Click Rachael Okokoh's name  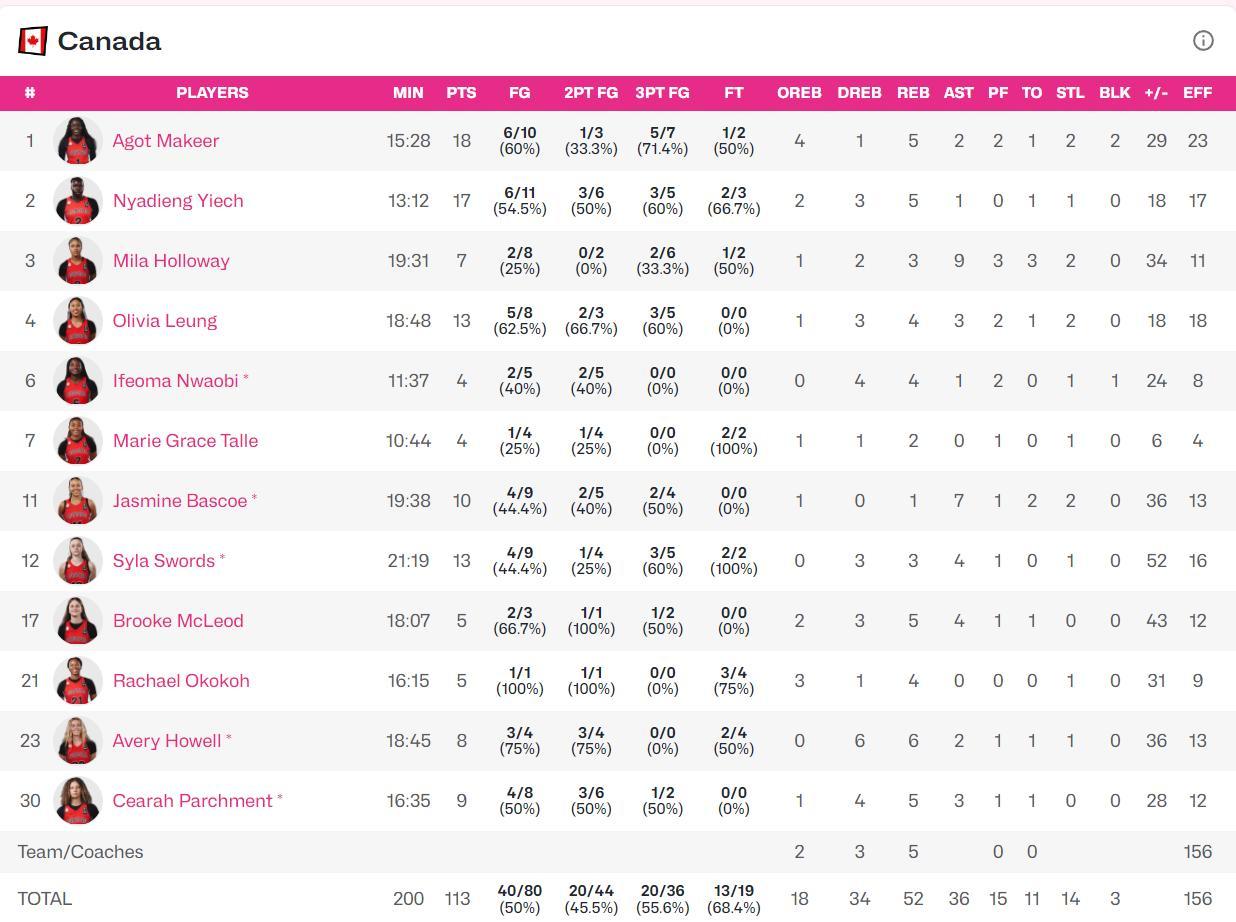(x=181, y=681)
